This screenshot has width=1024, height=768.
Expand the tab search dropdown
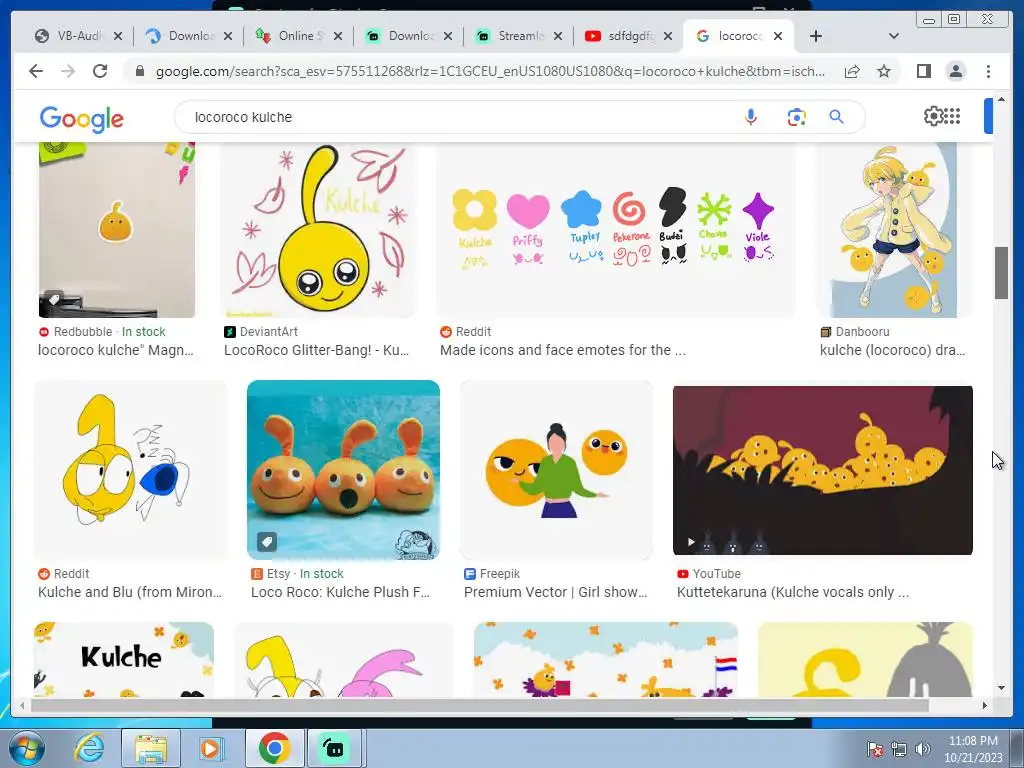[x=893, y=36]
